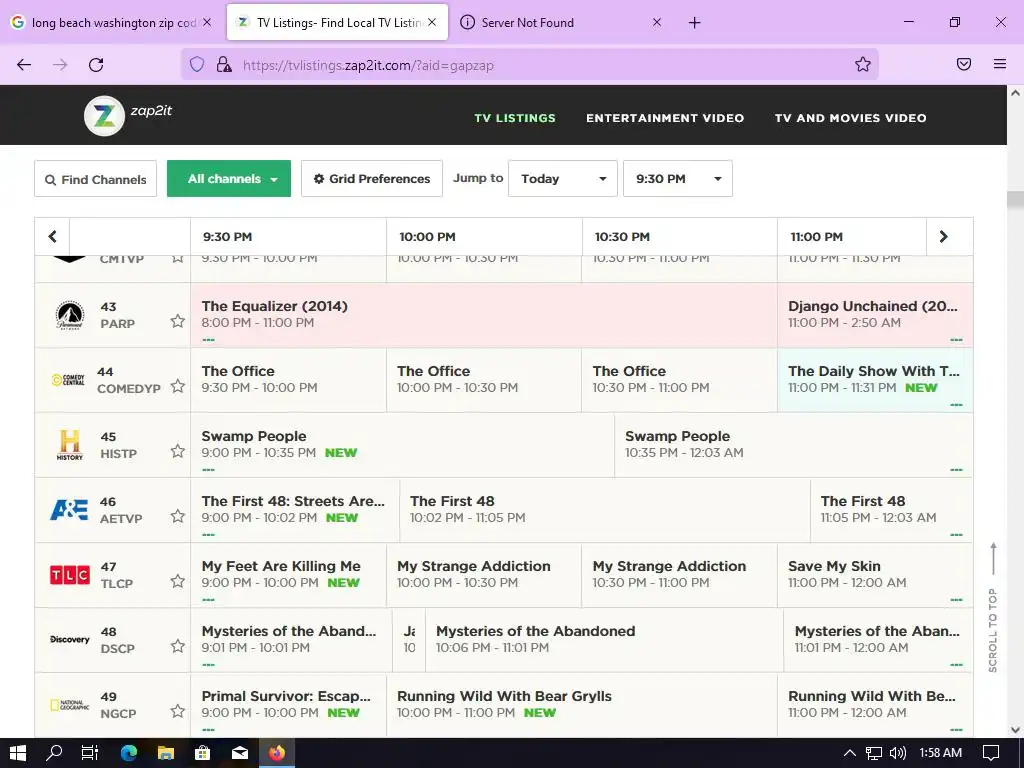Open Running Wild With Bear Grylls 10:00 PM
The width and height of the screenshot is (1024, 768).
581,705
